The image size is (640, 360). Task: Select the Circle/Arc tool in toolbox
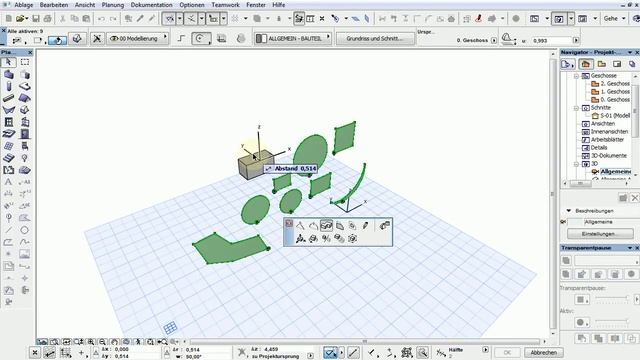[24, 230]
